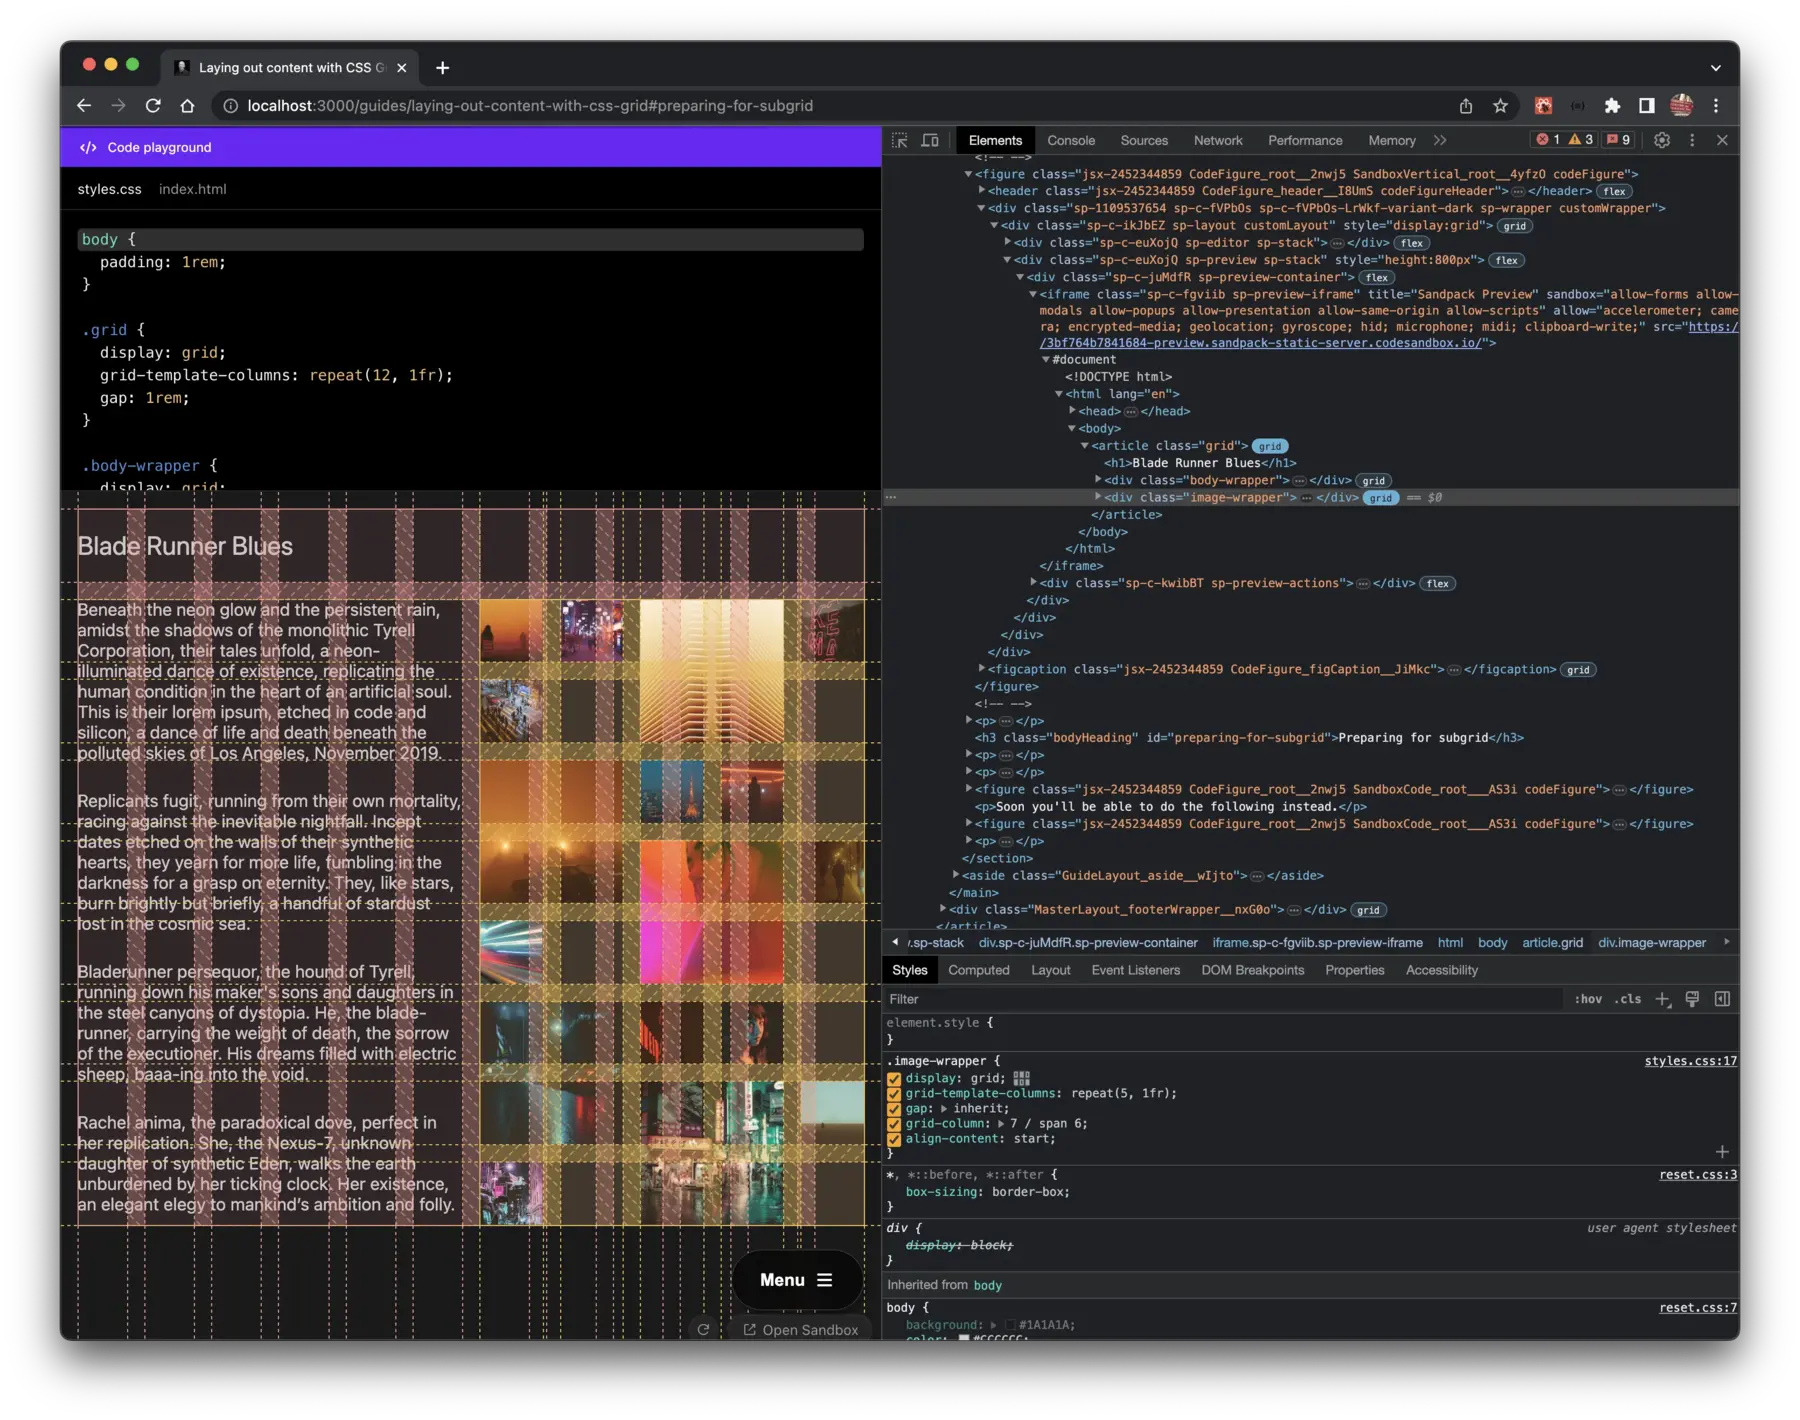This screenshot has width=1800, height=1420.
Task: Uncheck the align-content: start declaration
Action: [x=894, y=1139]
